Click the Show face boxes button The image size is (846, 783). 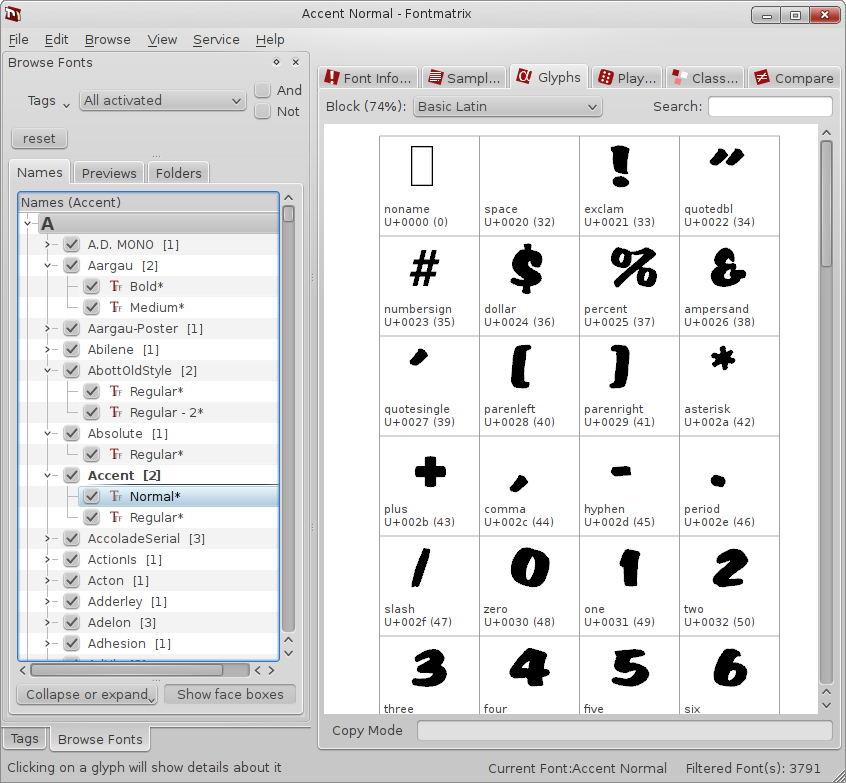tap(230, 695)
